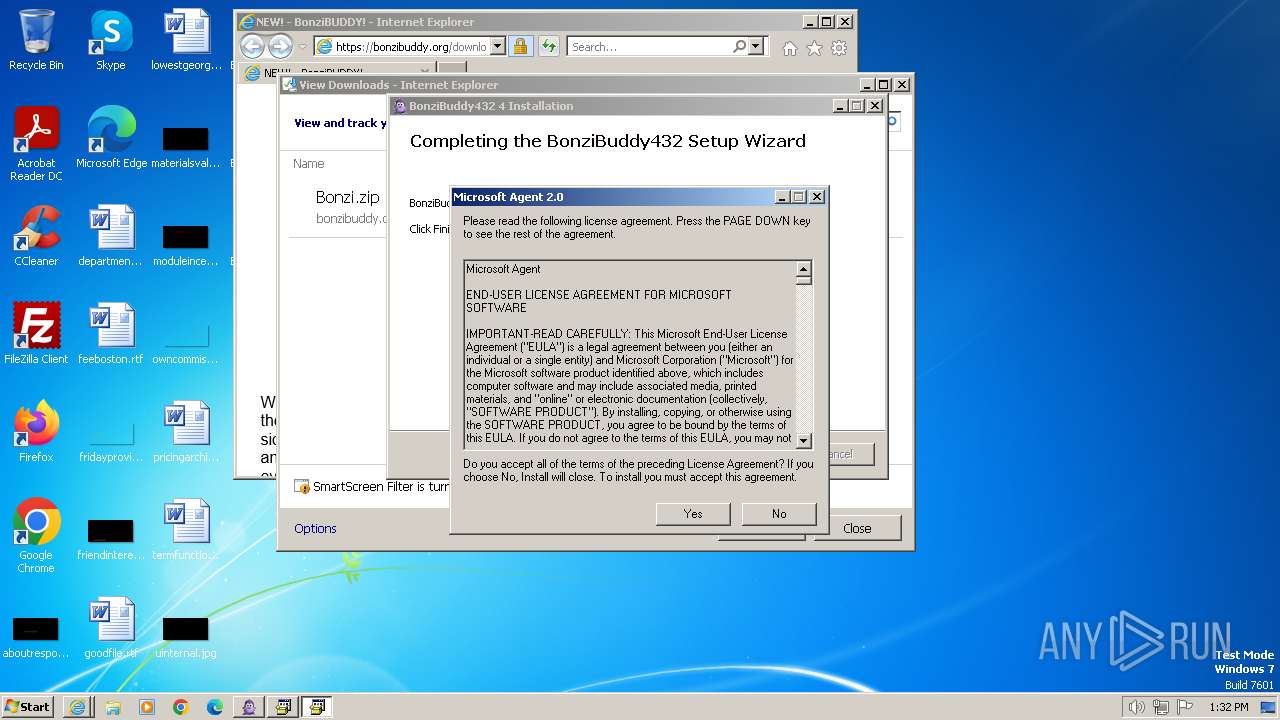
Task: Select the lowestgeorg document on desktop
Action: coord(186,40)
